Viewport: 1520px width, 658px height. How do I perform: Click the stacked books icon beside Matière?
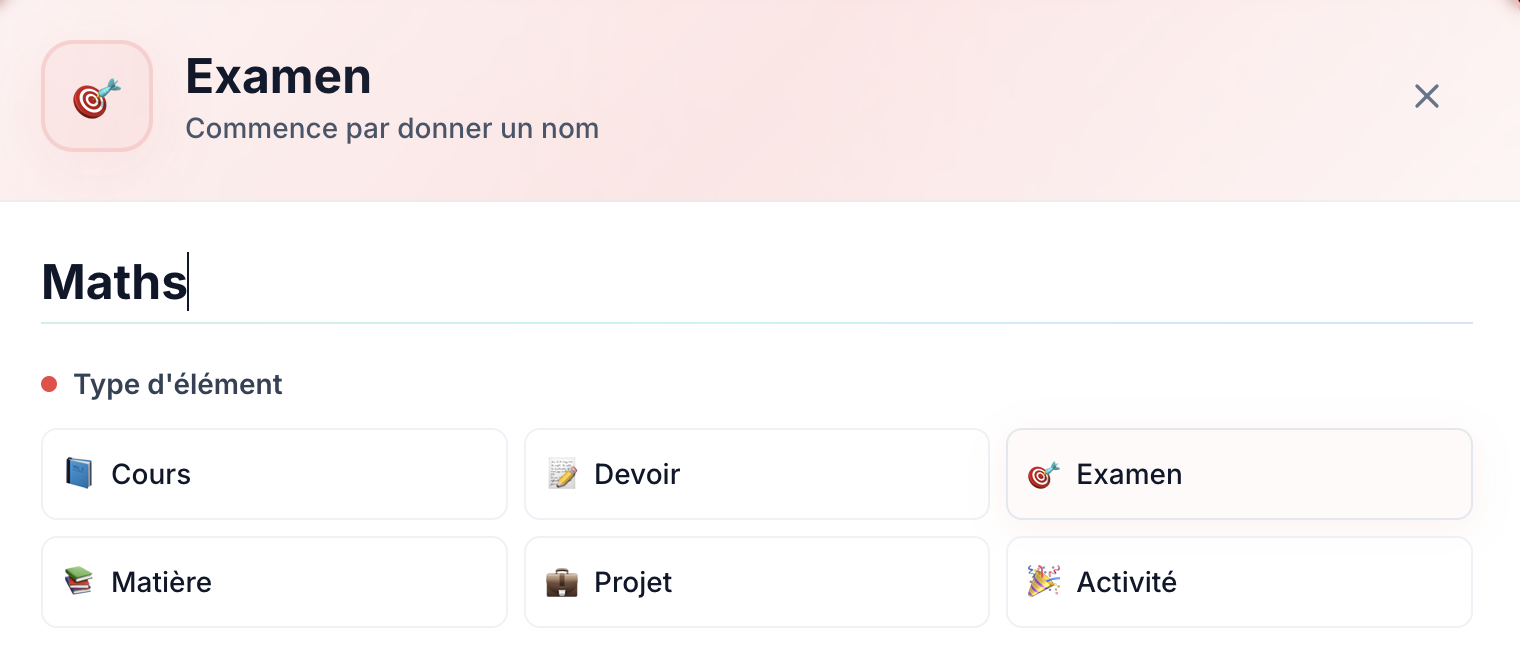pyautogui.click(x=79, y=581)
